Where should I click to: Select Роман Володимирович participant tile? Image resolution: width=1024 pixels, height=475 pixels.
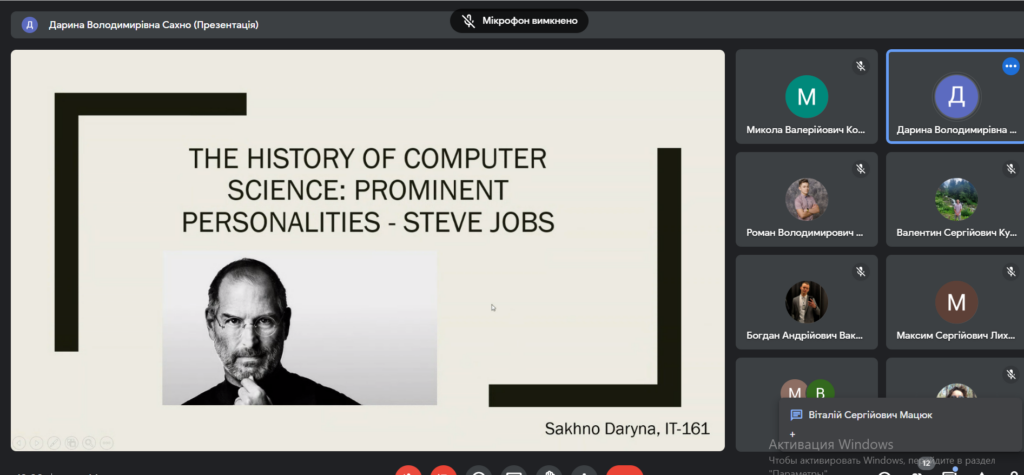[806, 201]
